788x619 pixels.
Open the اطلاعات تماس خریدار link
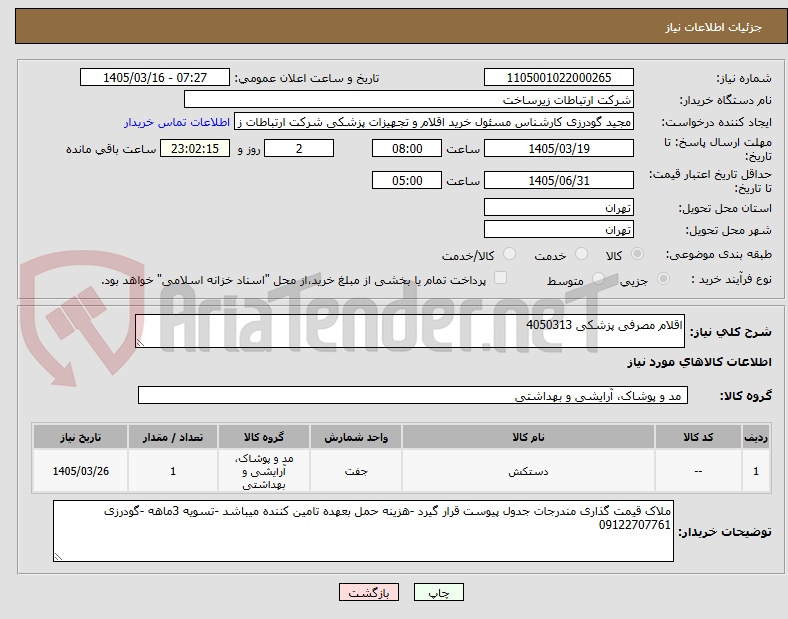[x=177, y=122]
